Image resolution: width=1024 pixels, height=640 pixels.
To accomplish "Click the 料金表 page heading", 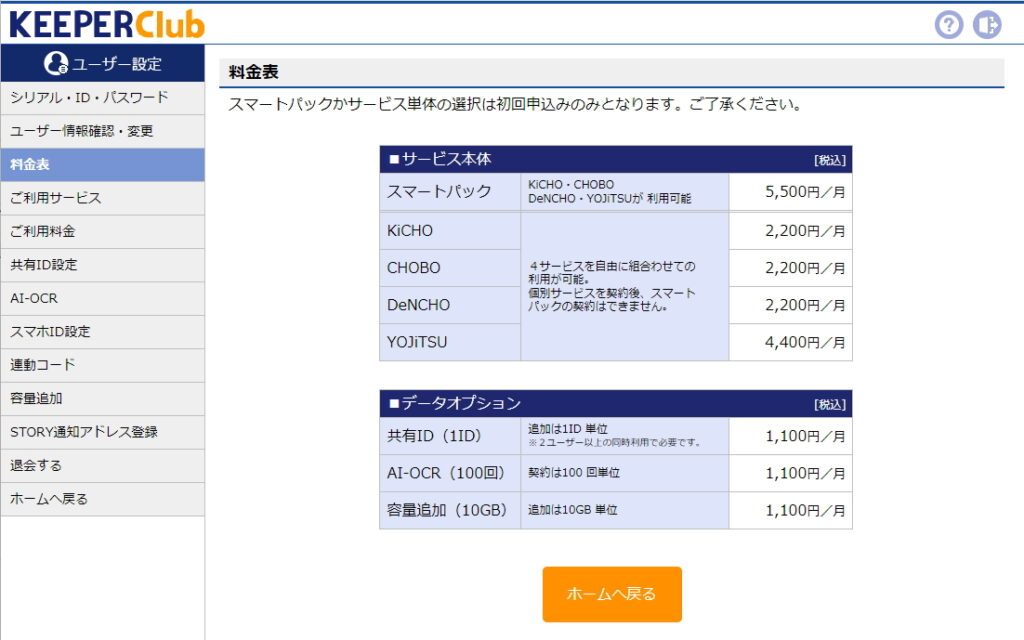I will click(x=253, y=72).
